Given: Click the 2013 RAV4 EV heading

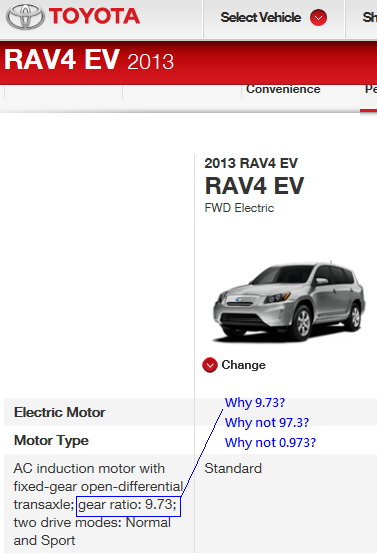Looking at the screenshot, I should 251,163.
